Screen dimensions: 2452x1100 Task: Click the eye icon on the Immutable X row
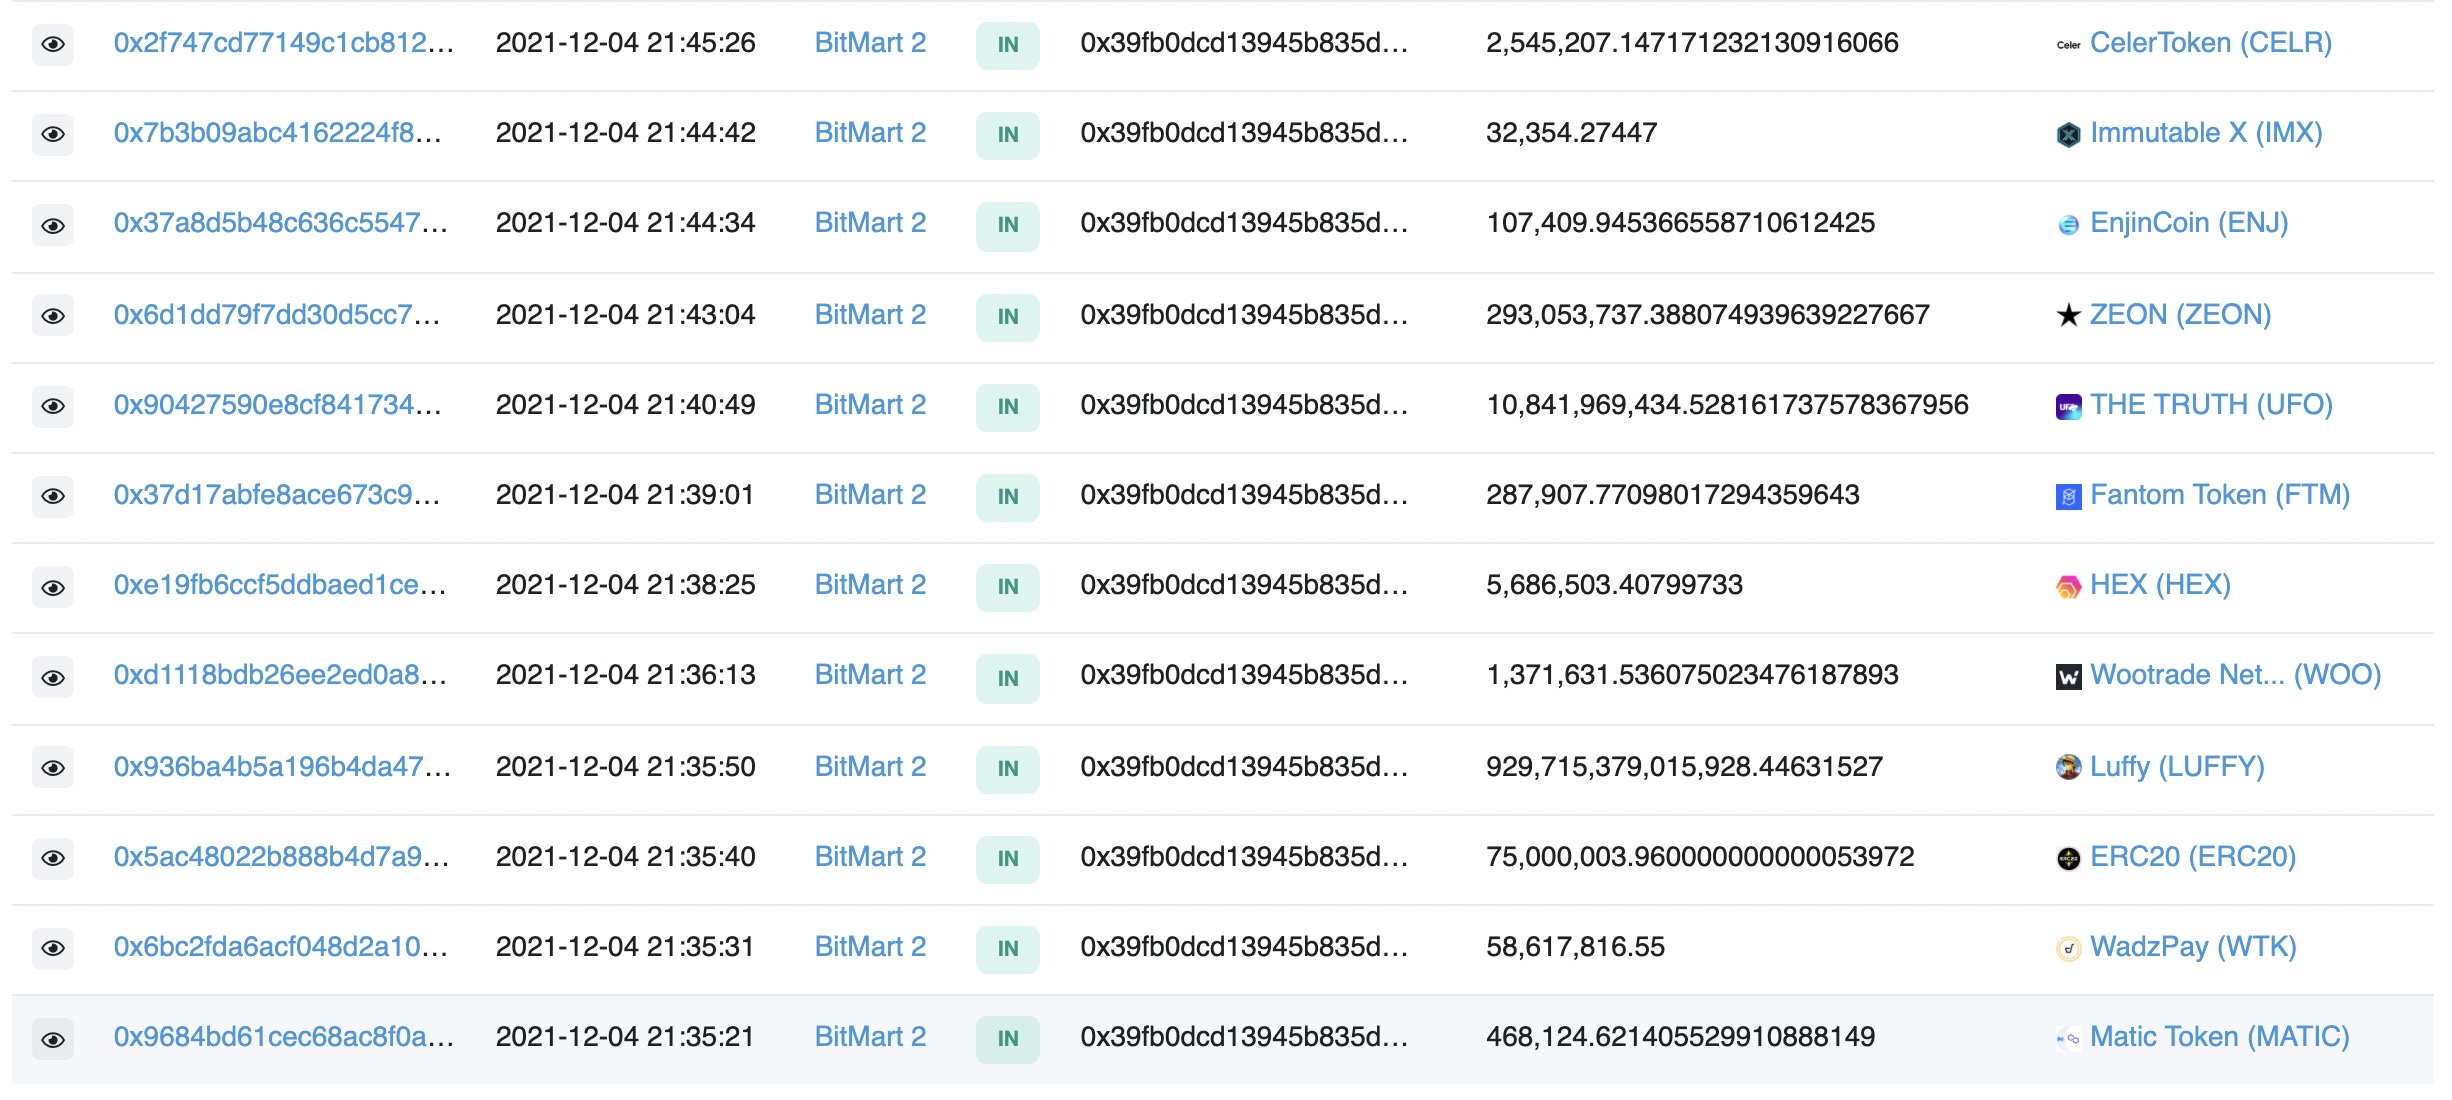[x=53, y=134]
